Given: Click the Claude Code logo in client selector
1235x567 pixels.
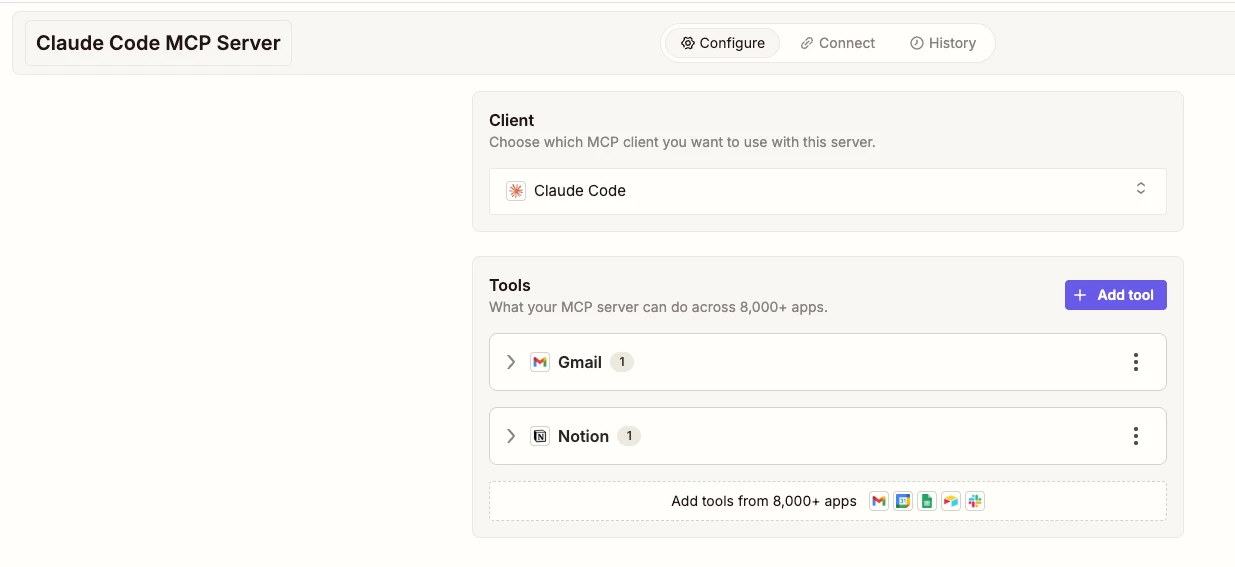Looking at the screenshot, I should (x=516, y=191).
